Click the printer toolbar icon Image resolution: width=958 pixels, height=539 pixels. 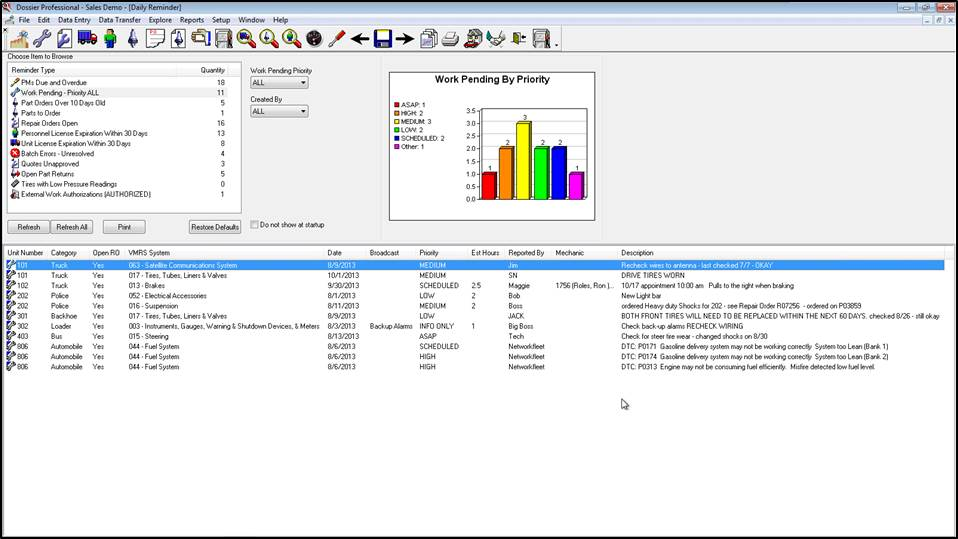click(450, 39)
